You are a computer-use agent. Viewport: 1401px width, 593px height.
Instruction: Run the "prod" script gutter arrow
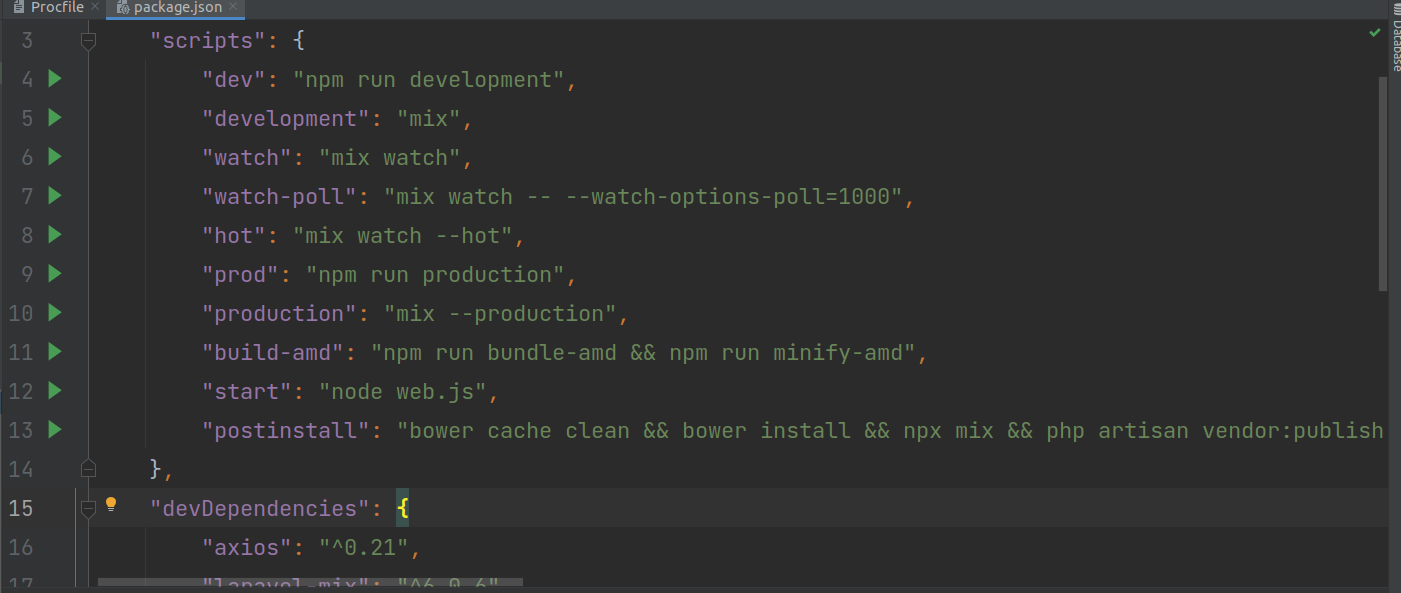coord(55,274)
